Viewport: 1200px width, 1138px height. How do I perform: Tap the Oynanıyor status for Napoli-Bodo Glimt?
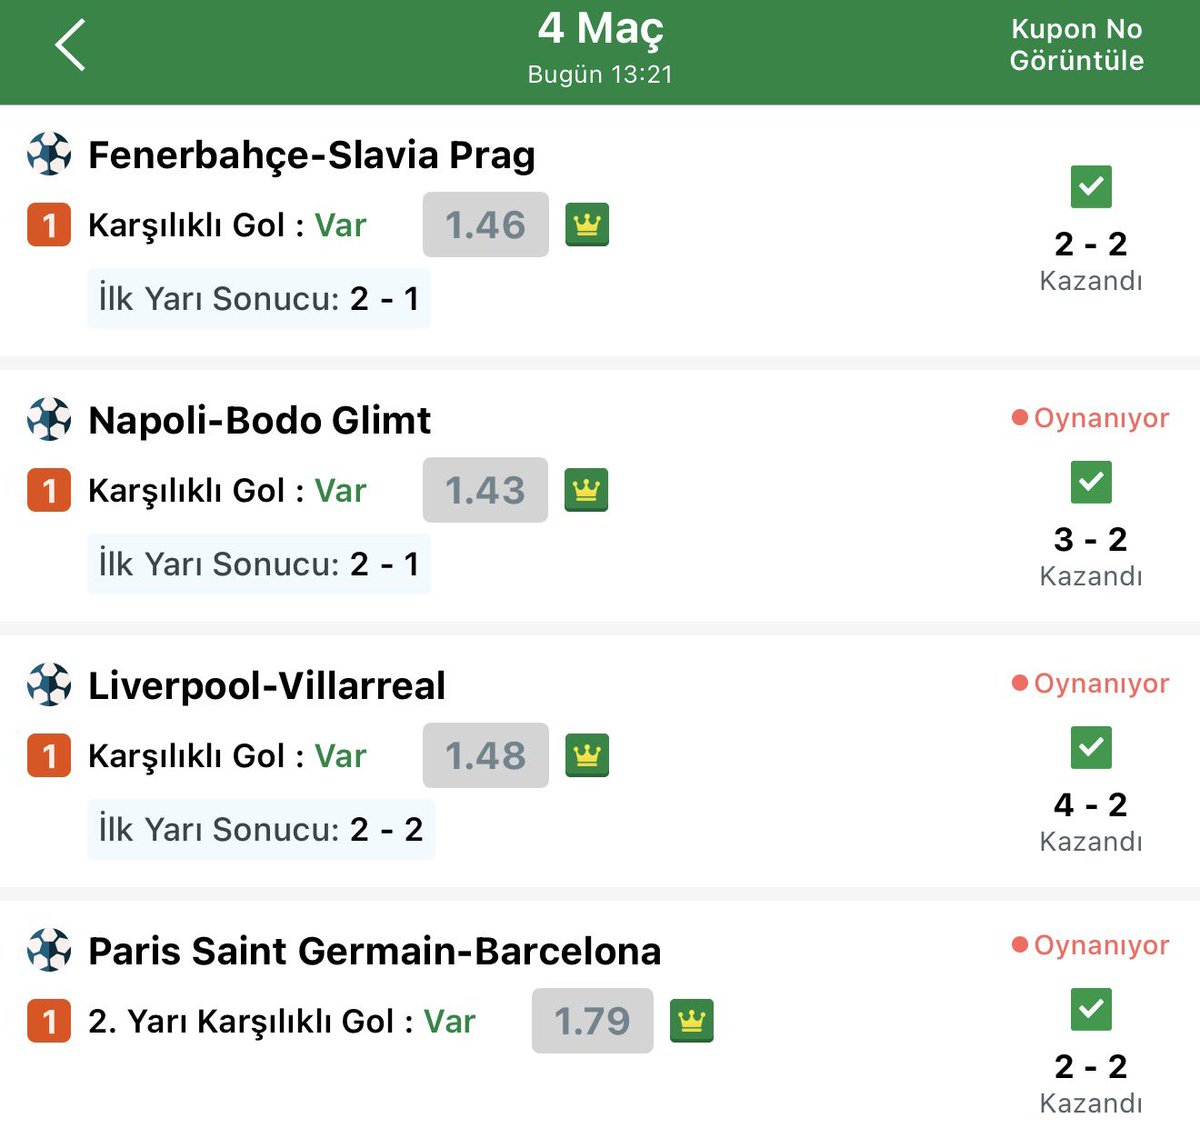[1090, 418]
